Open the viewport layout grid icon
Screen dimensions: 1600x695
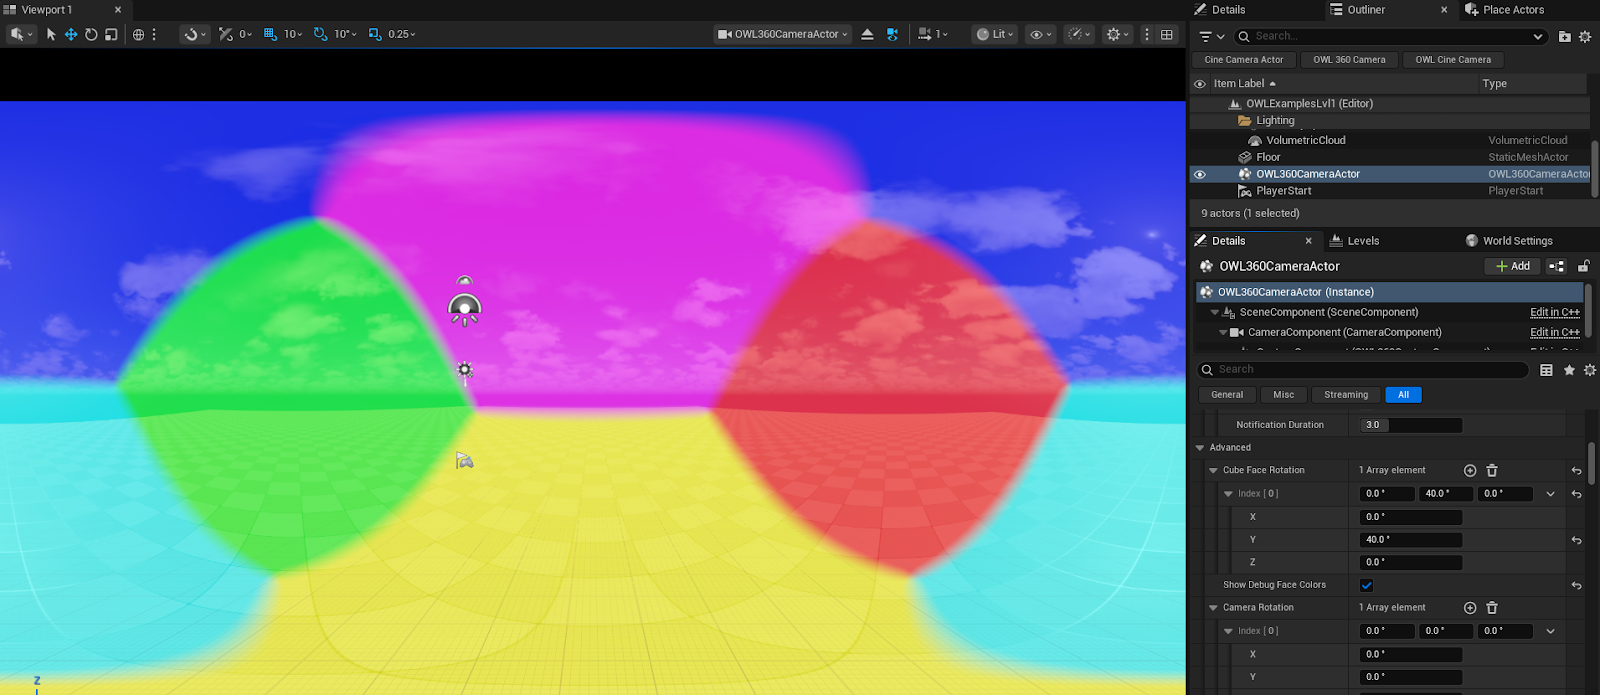pos(1166,34)
